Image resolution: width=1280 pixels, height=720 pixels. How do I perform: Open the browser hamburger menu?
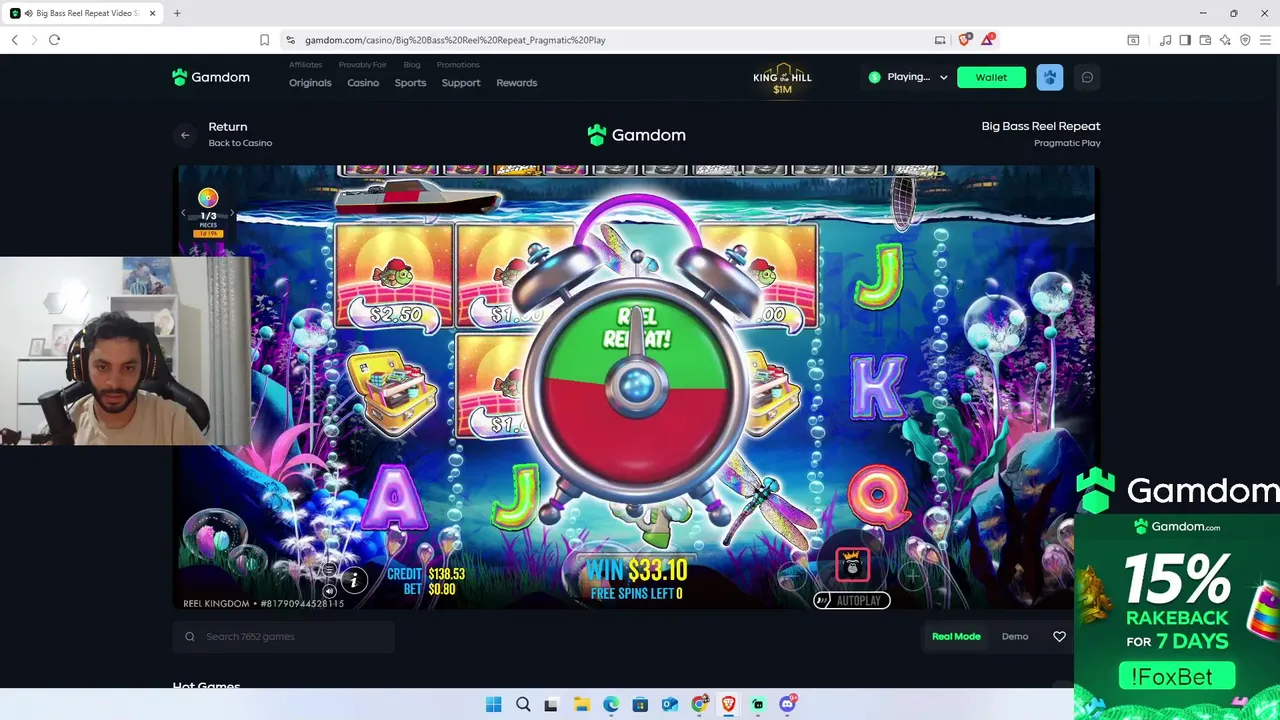(1265, 40)
